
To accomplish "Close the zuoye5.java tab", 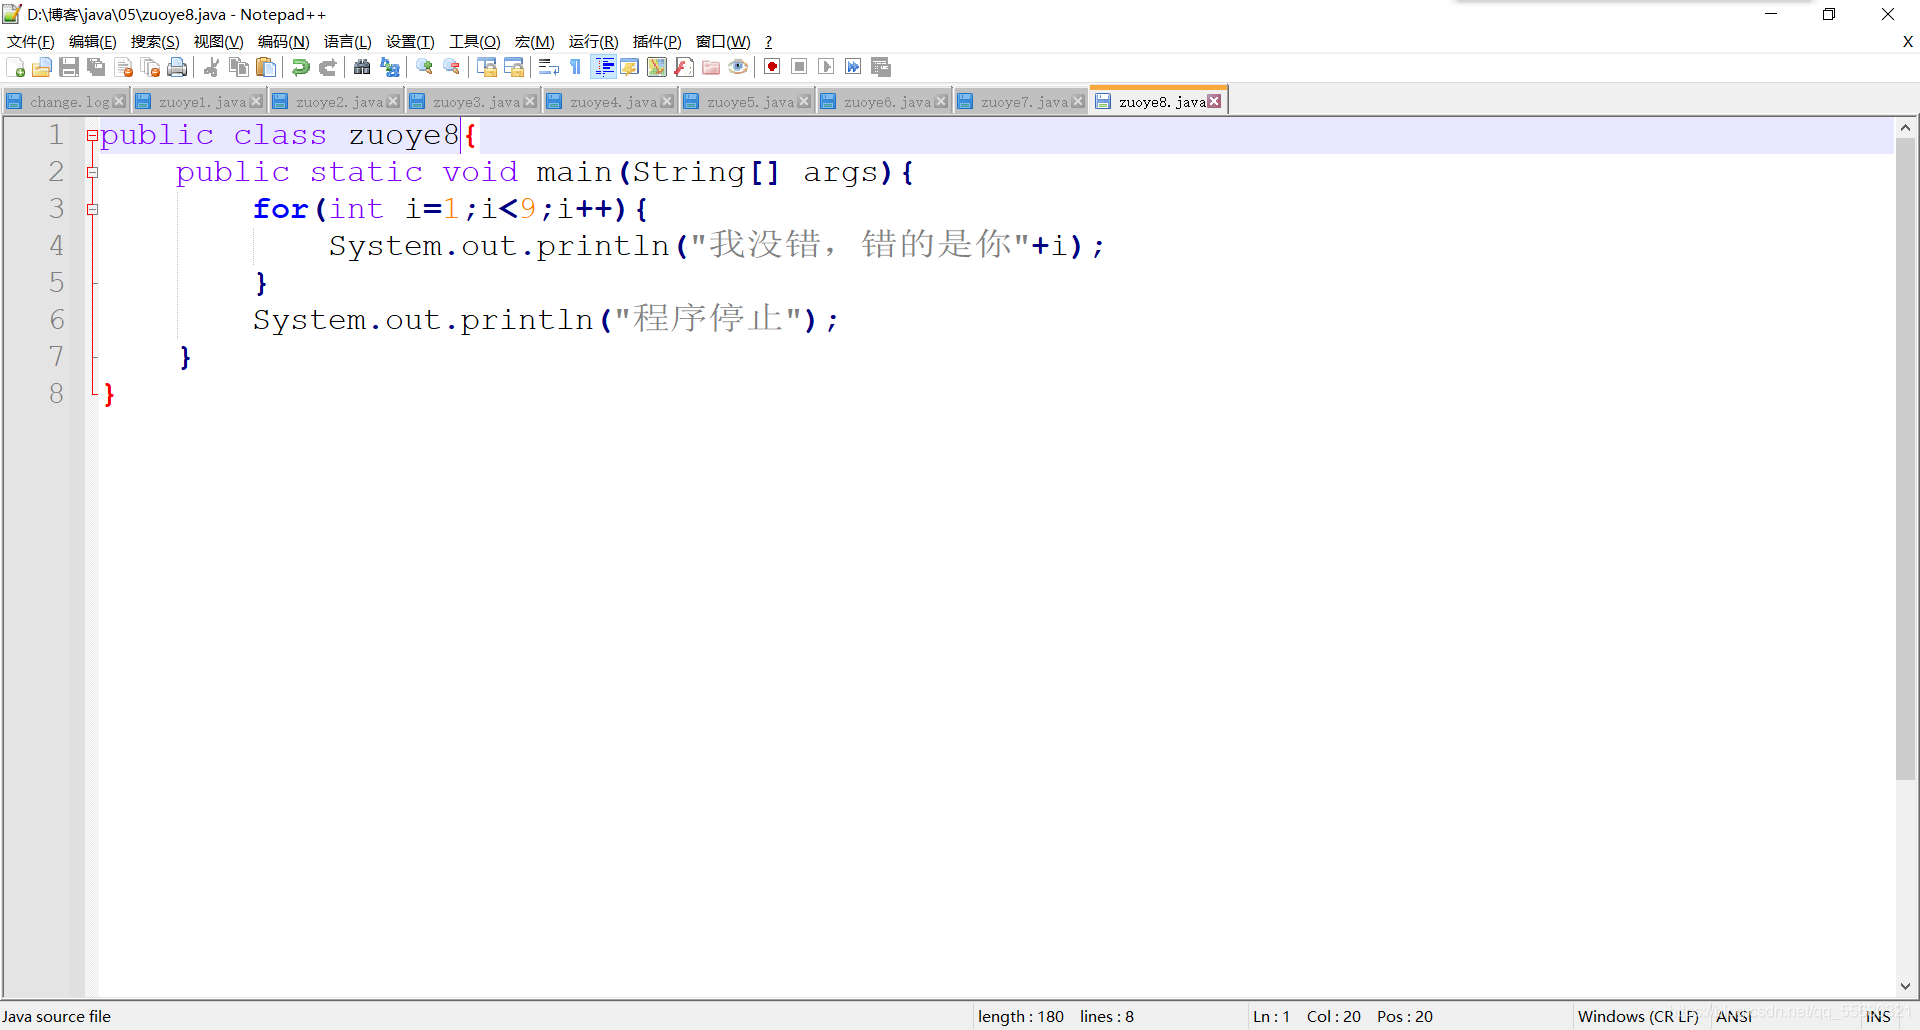I will pyautogui.click(x=804, y=101).
